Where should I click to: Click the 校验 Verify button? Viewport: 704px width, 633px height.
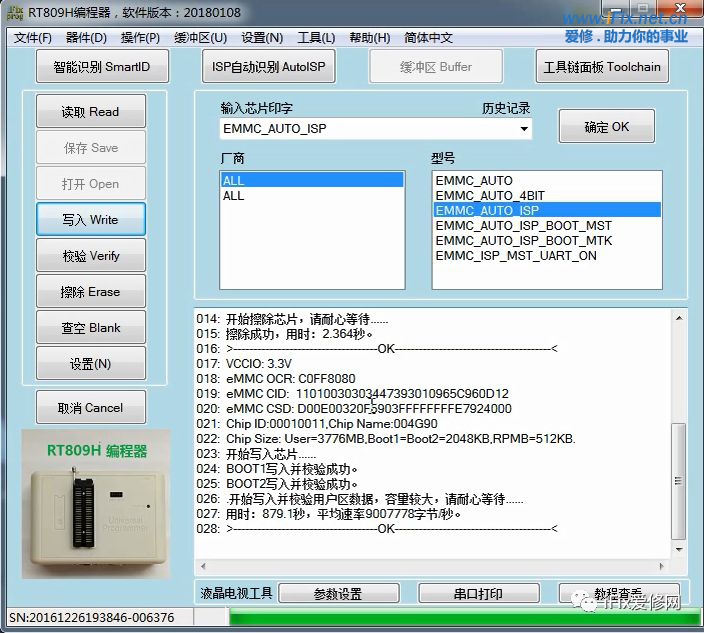pos(91,255)
